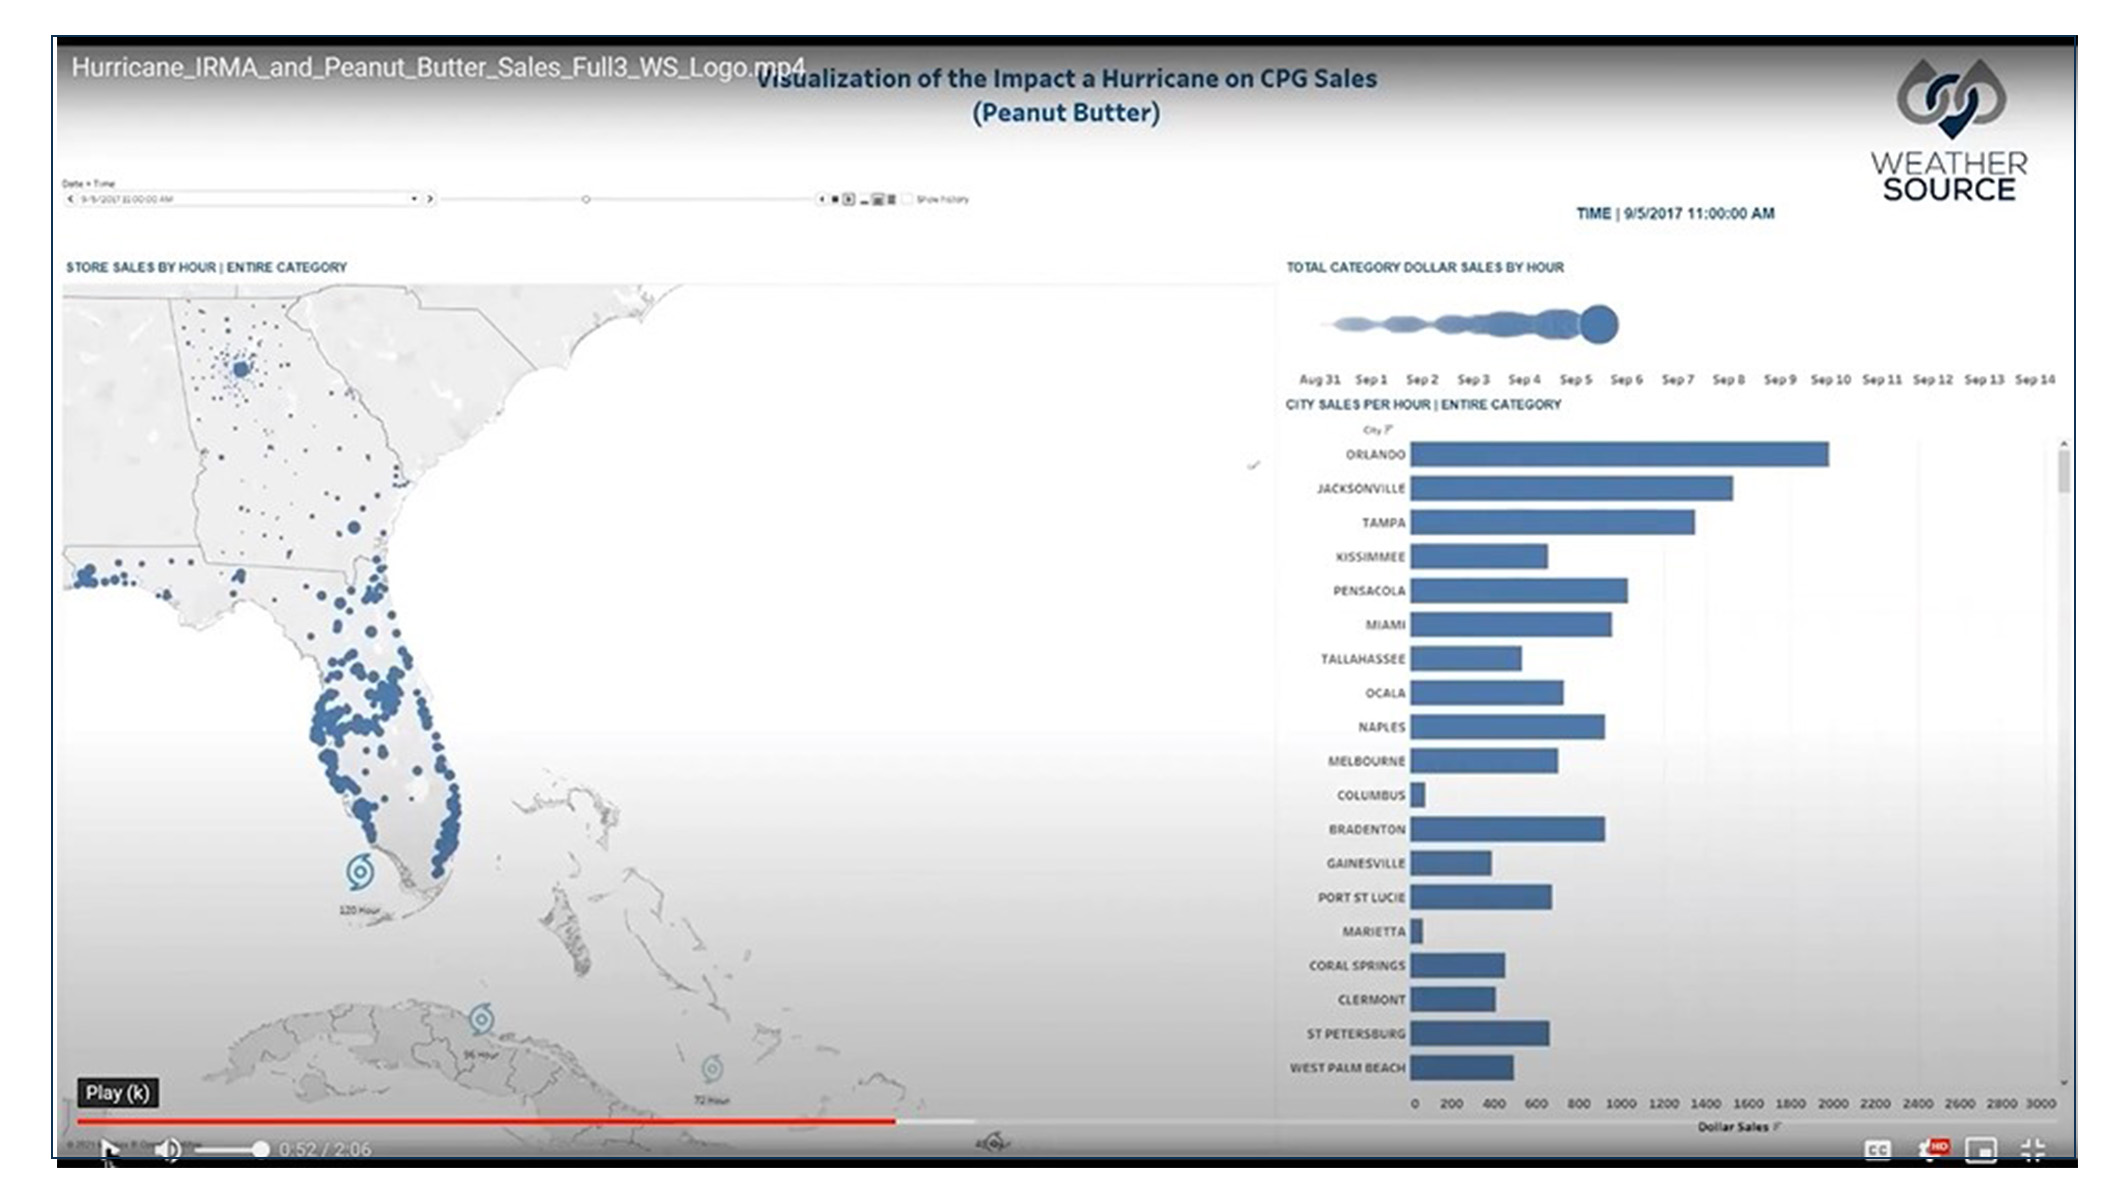This screenshot has height=1199, width=2111.
Task: Step to next Date + Time value arrow
Action: click(x=430, y=199)
